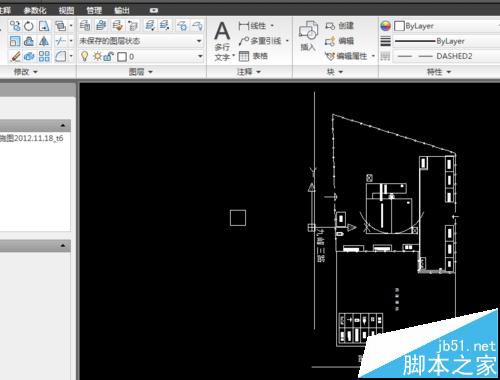Click the last icon in Layer panel top row

(x=198, y=26)
